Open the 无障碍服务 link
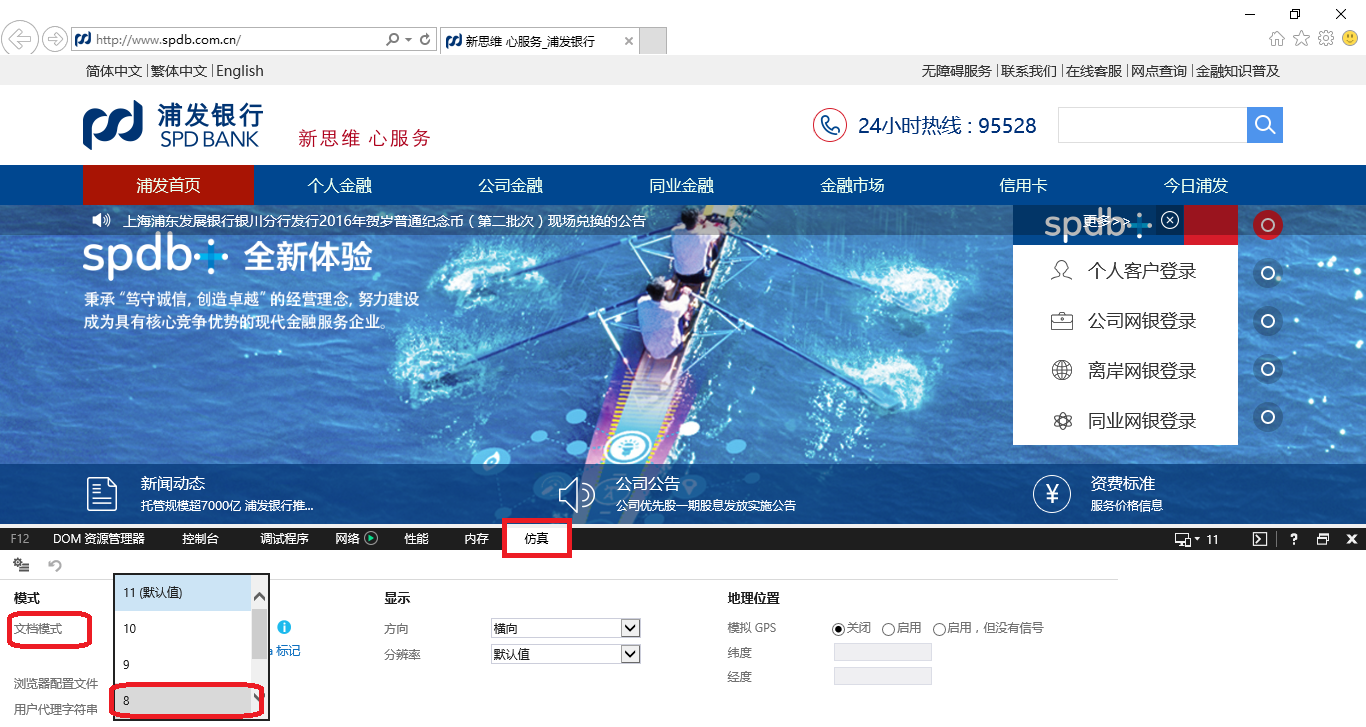Viewport: 1366px width, 727px height. pyautogui.click(x=957, y=71)
